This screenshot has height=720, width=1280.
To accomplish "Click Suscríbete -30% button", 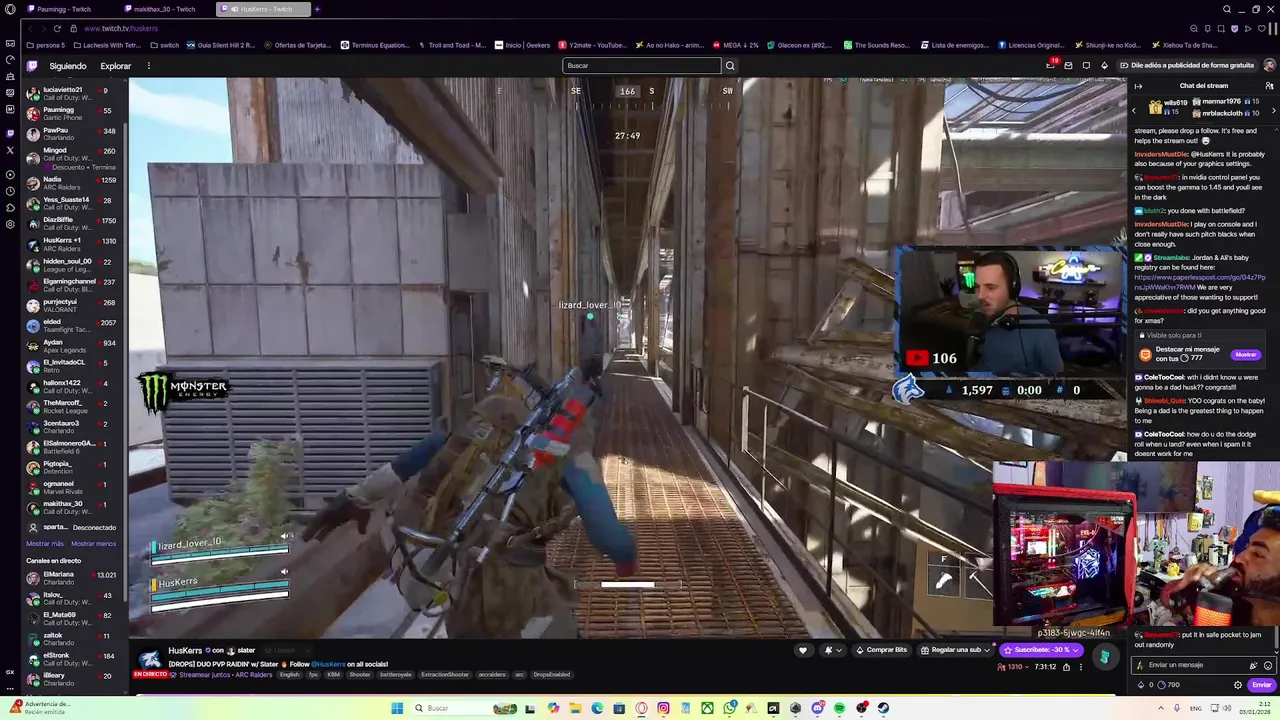I will point(1042,650).
